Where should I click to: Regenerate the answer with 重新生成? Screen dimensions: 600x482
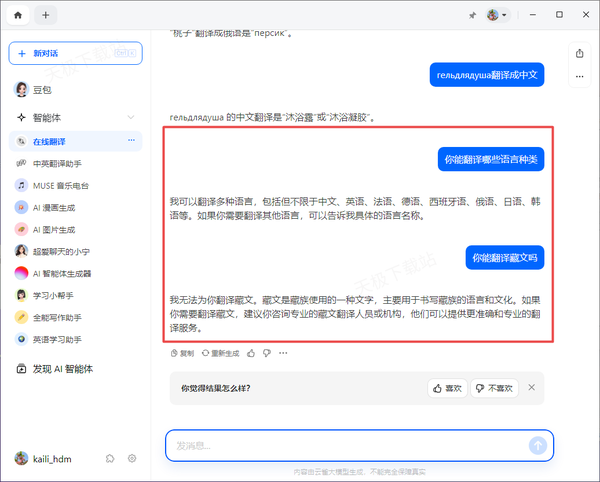(221, 353)
